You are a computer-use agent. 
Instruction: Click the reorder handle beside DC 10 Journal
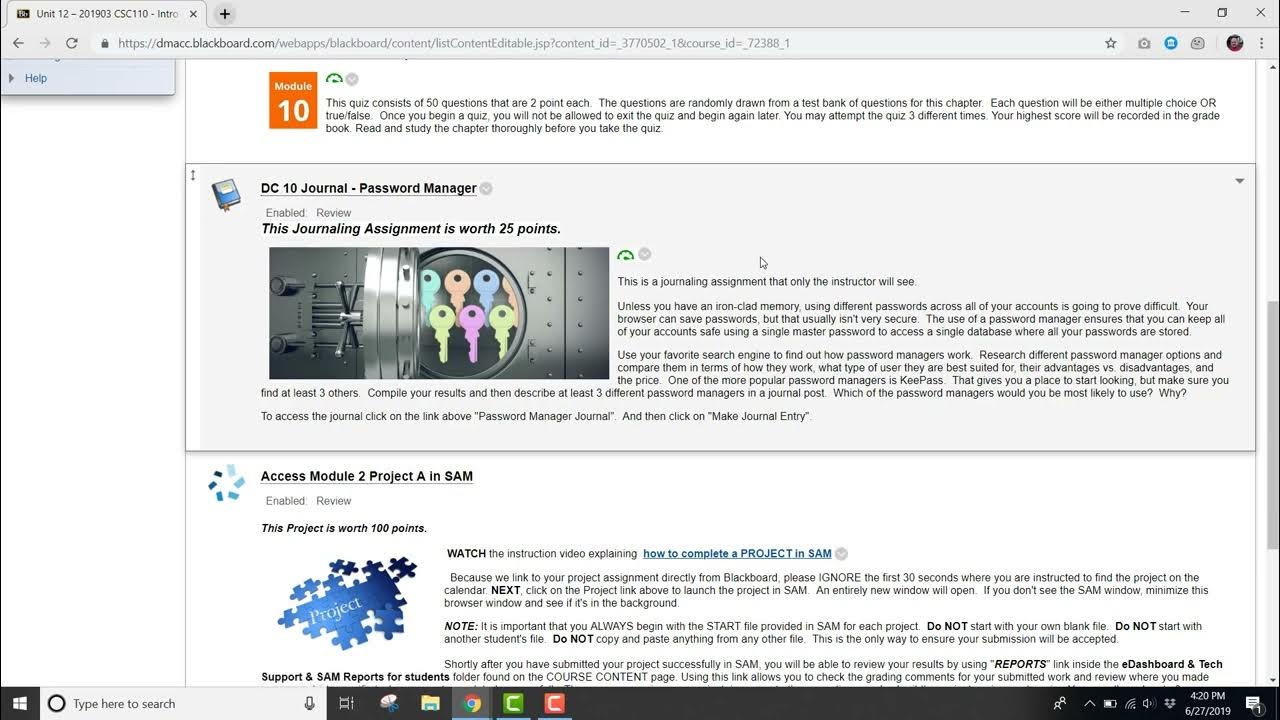(x=194, y=175)
